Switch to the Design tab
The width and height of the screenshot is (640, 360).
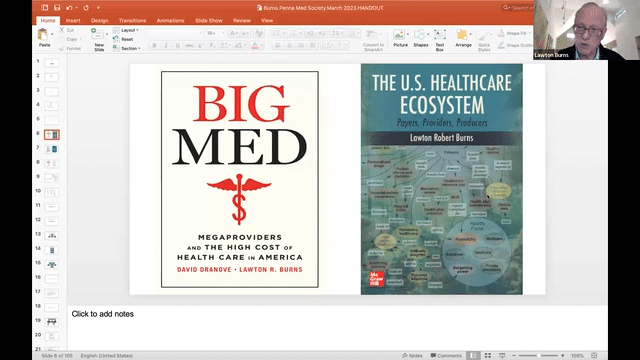tap(100, 20)
